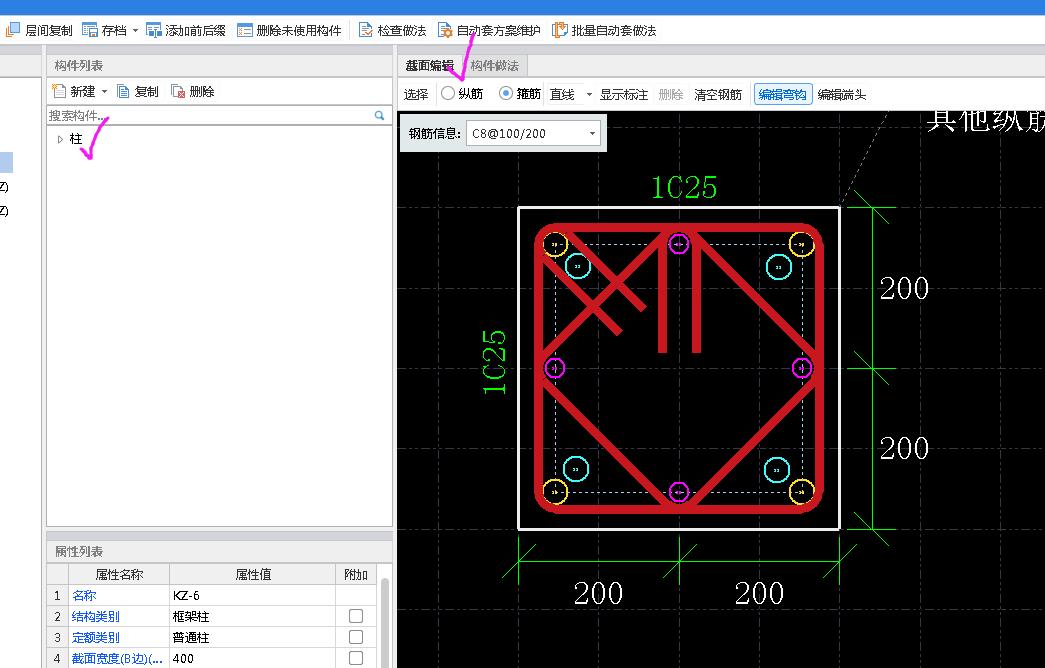Click the magenta rebar dot on left side

553,368
